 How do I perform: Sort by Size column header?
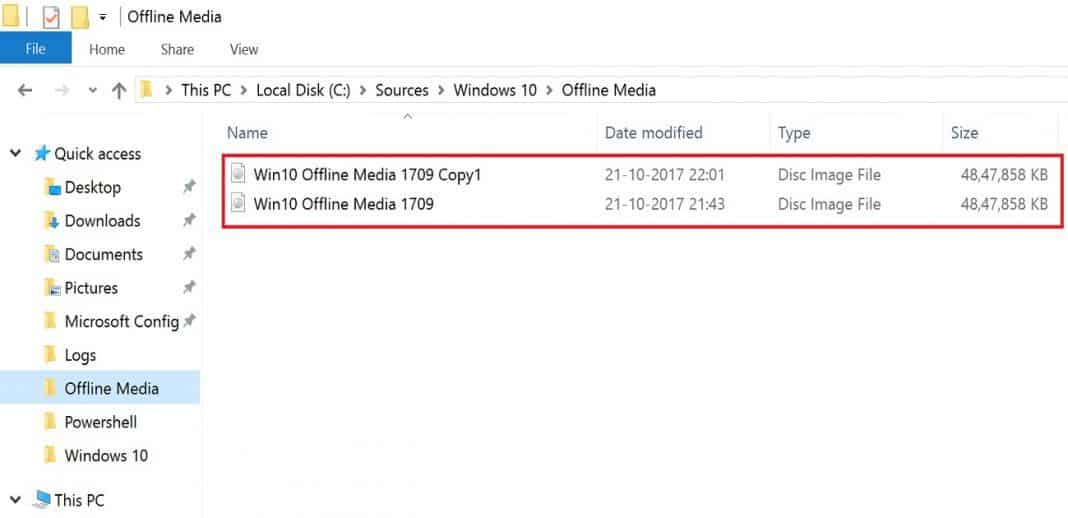(x=964, y=133)
